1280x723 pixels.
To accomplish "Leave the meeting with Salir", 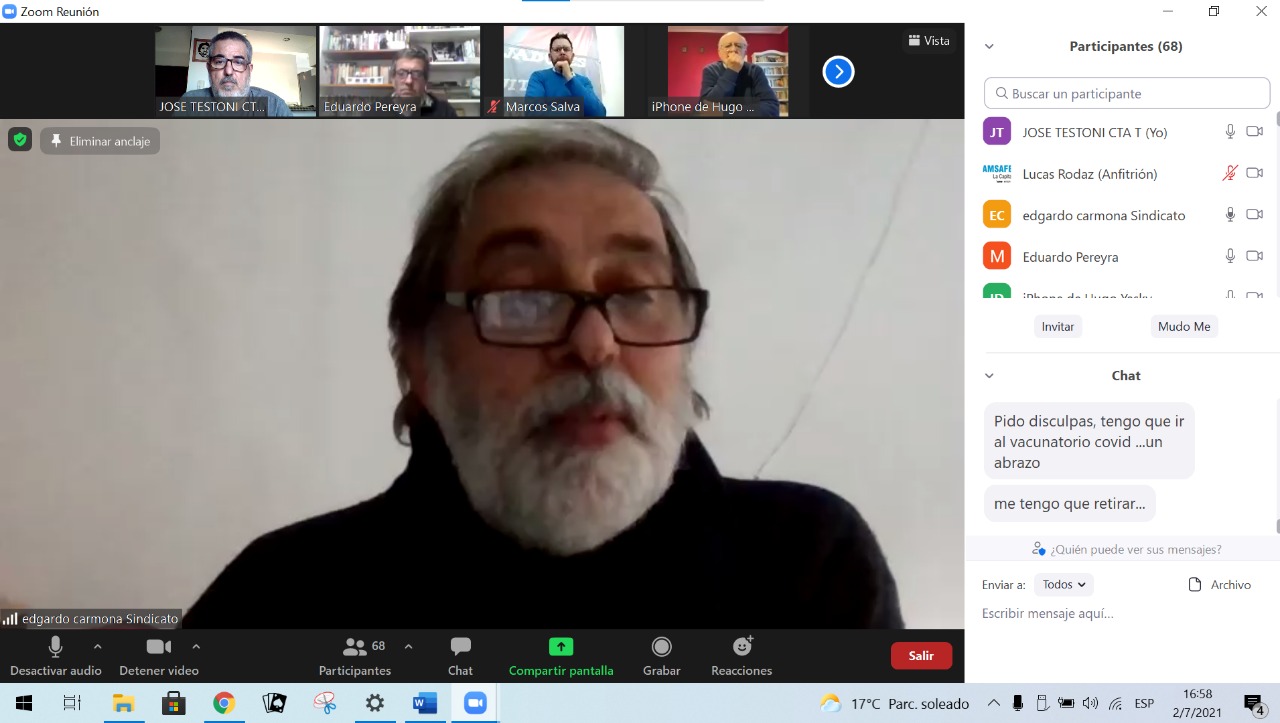I will point(921,656).
